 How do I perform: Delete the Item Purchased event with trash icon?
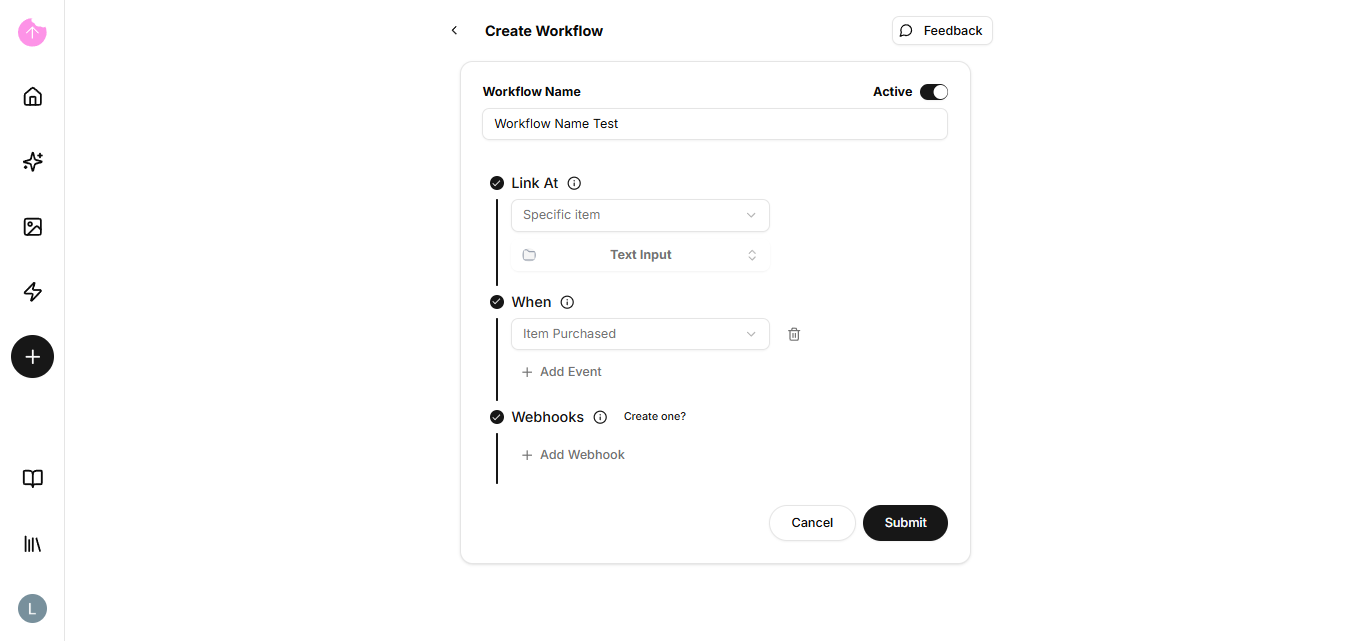click(x=794, y=334)
